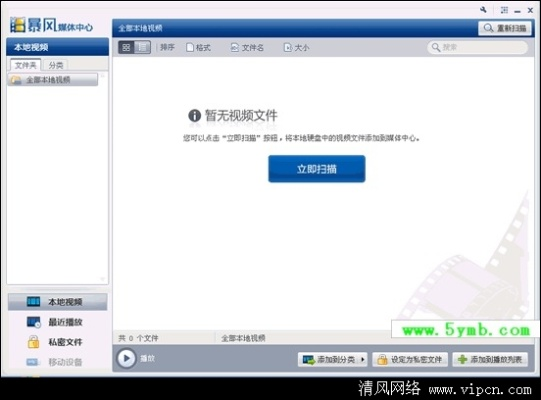
Task: Click 添加到播放列表 button
Action: [x=490, y=360]
